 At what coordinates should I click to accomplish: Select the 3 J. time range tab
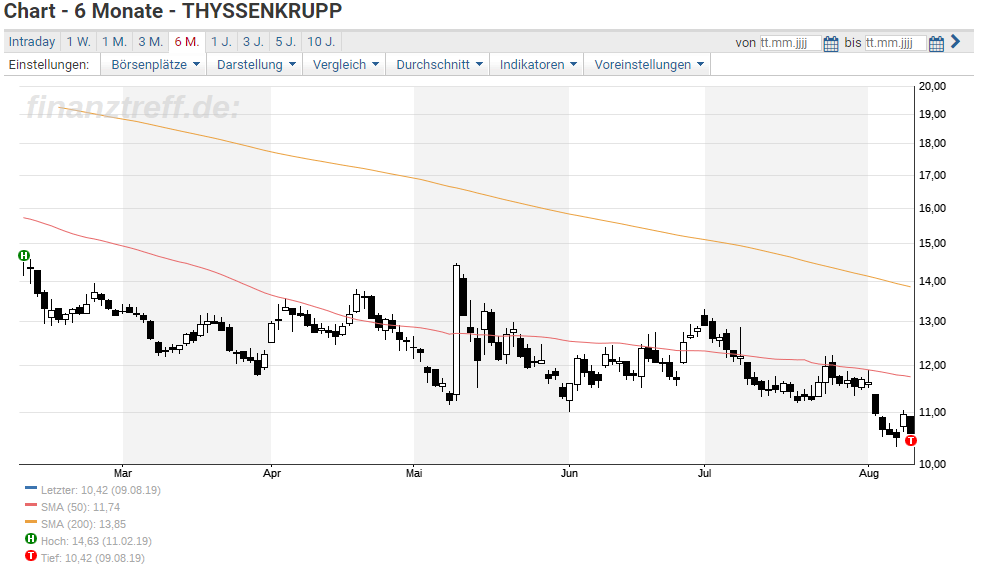pos(254,42)
